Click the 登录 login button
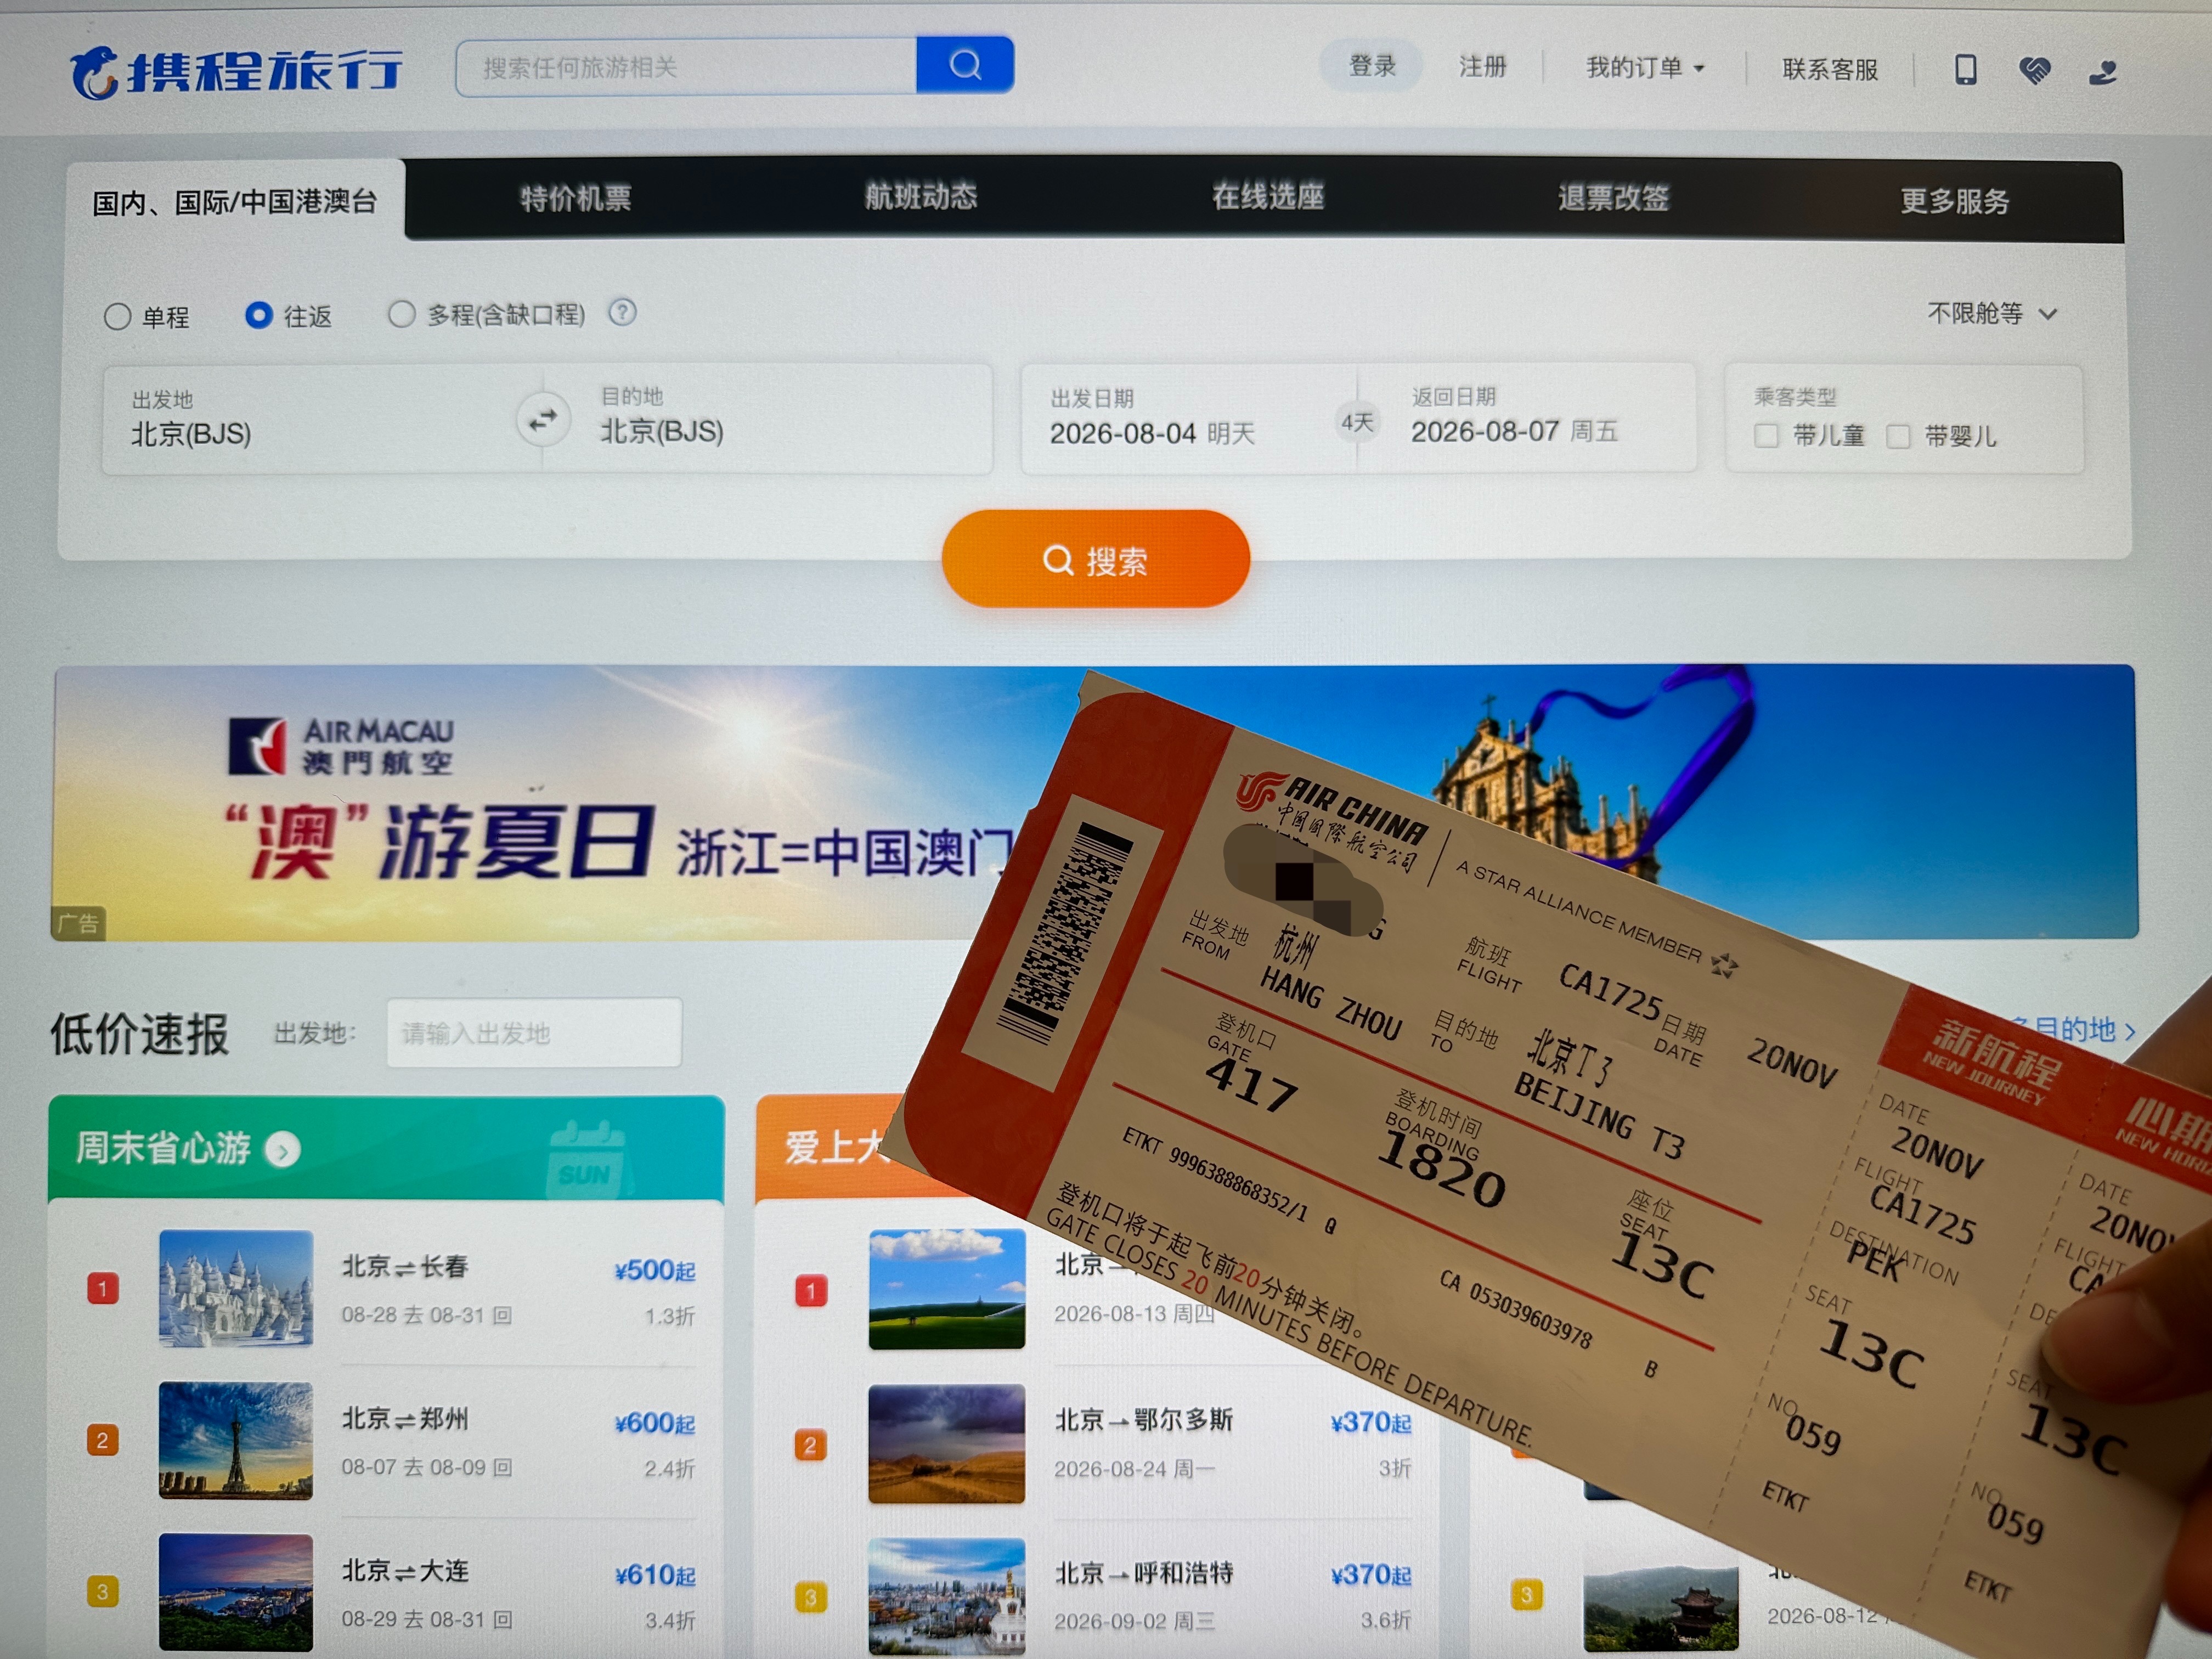 click(1372, 66)
